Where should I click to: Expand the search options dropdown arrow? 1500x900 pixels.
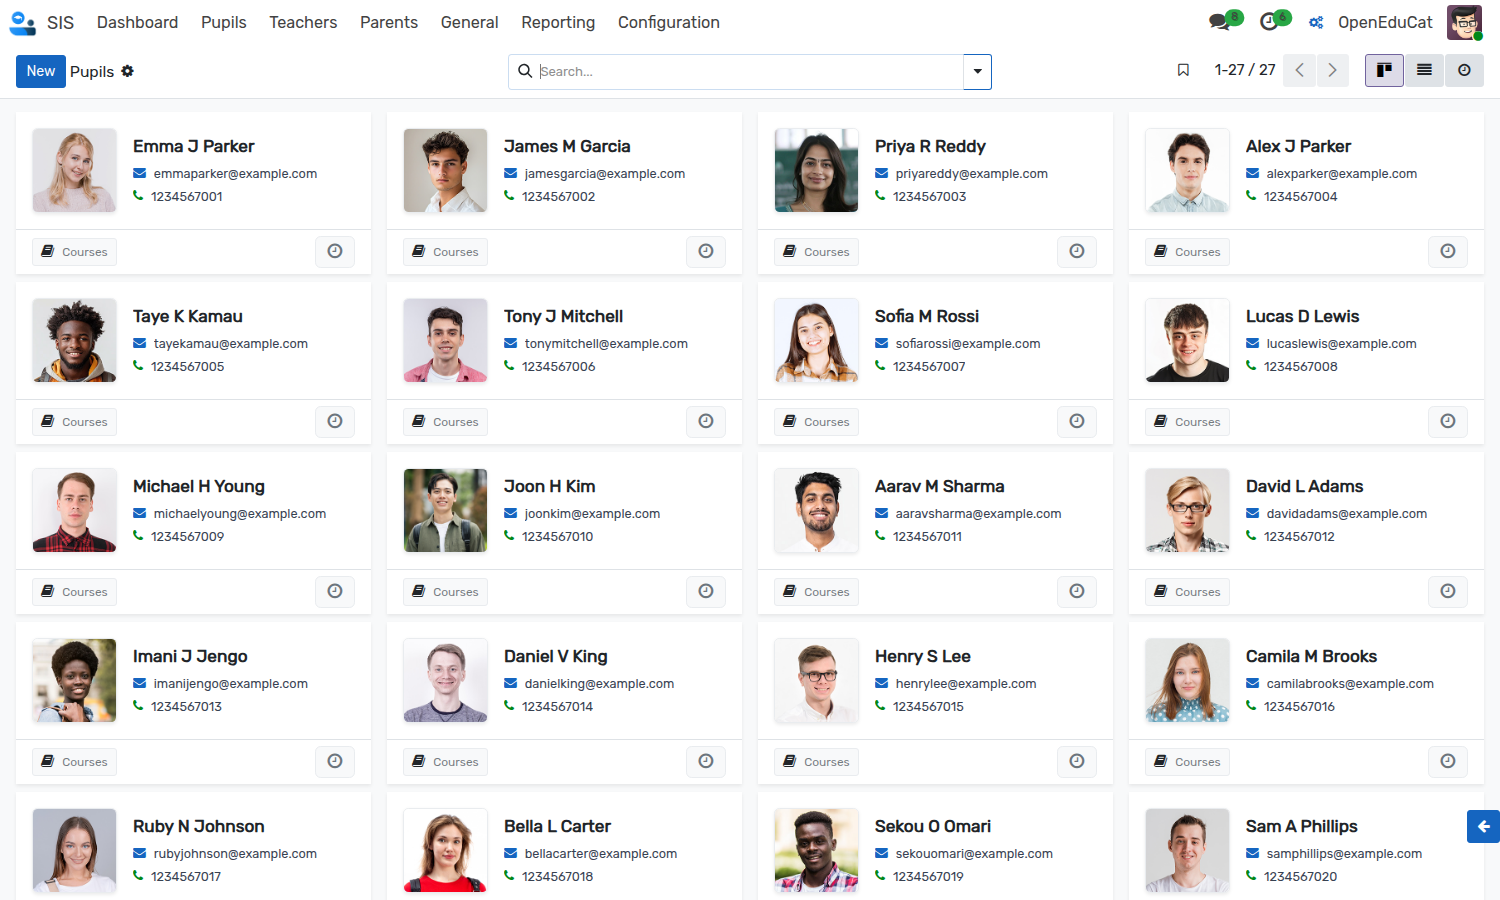[x=977, y=71]
